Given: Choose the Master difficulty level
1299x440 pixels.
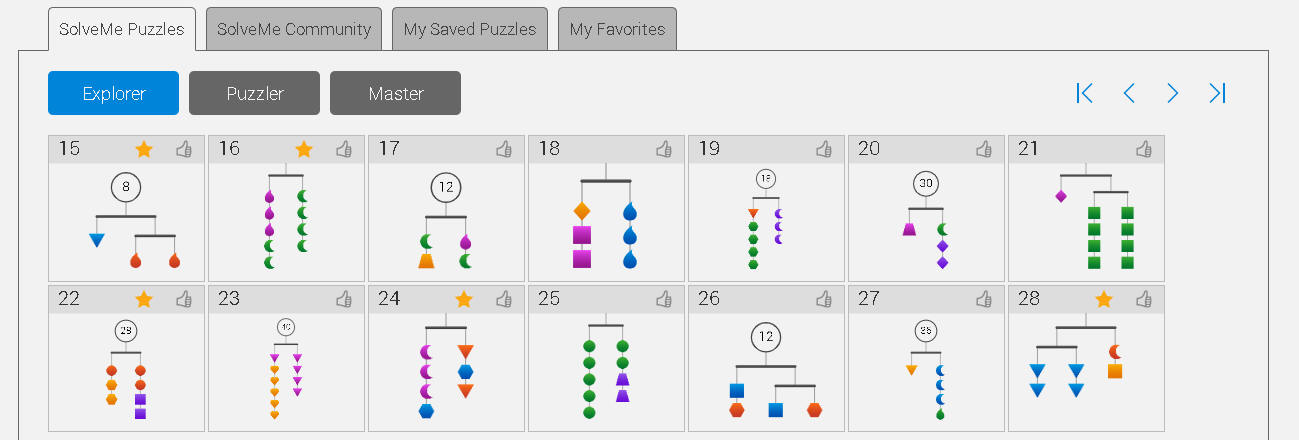Looking at the screenshot, I should (x=395, y=93).
